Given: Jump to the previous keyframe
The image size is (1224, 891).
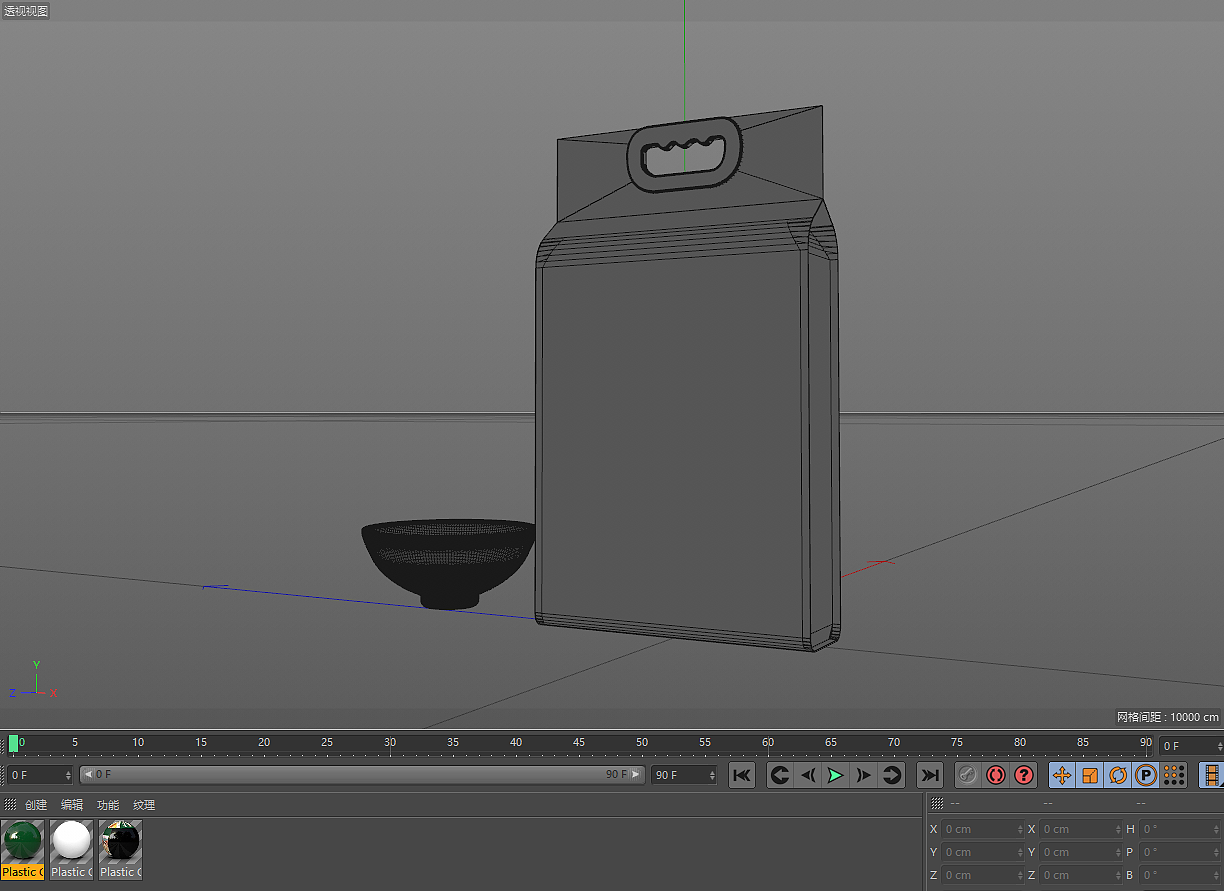Looking at the screenshot, I should [x=780, y=775].
